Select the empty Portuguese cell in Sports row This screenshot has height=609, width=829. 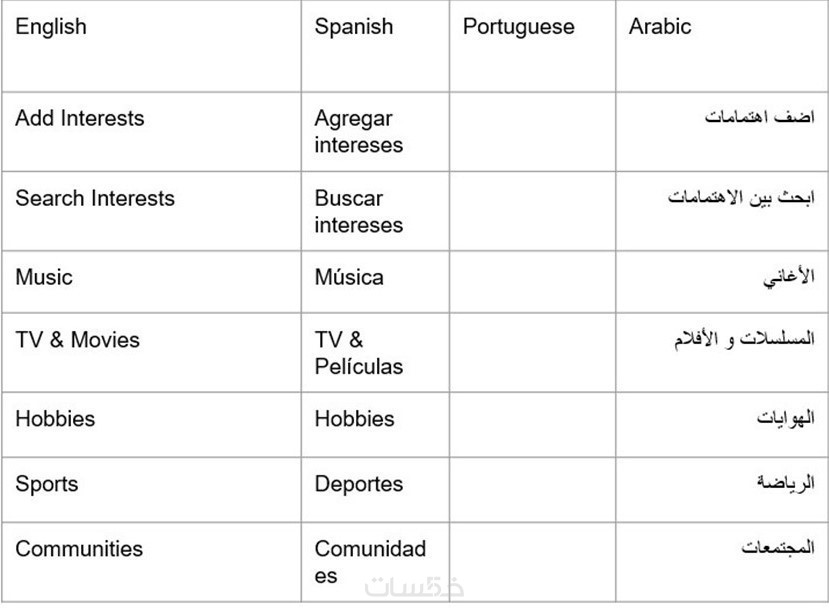click(532, 489)
